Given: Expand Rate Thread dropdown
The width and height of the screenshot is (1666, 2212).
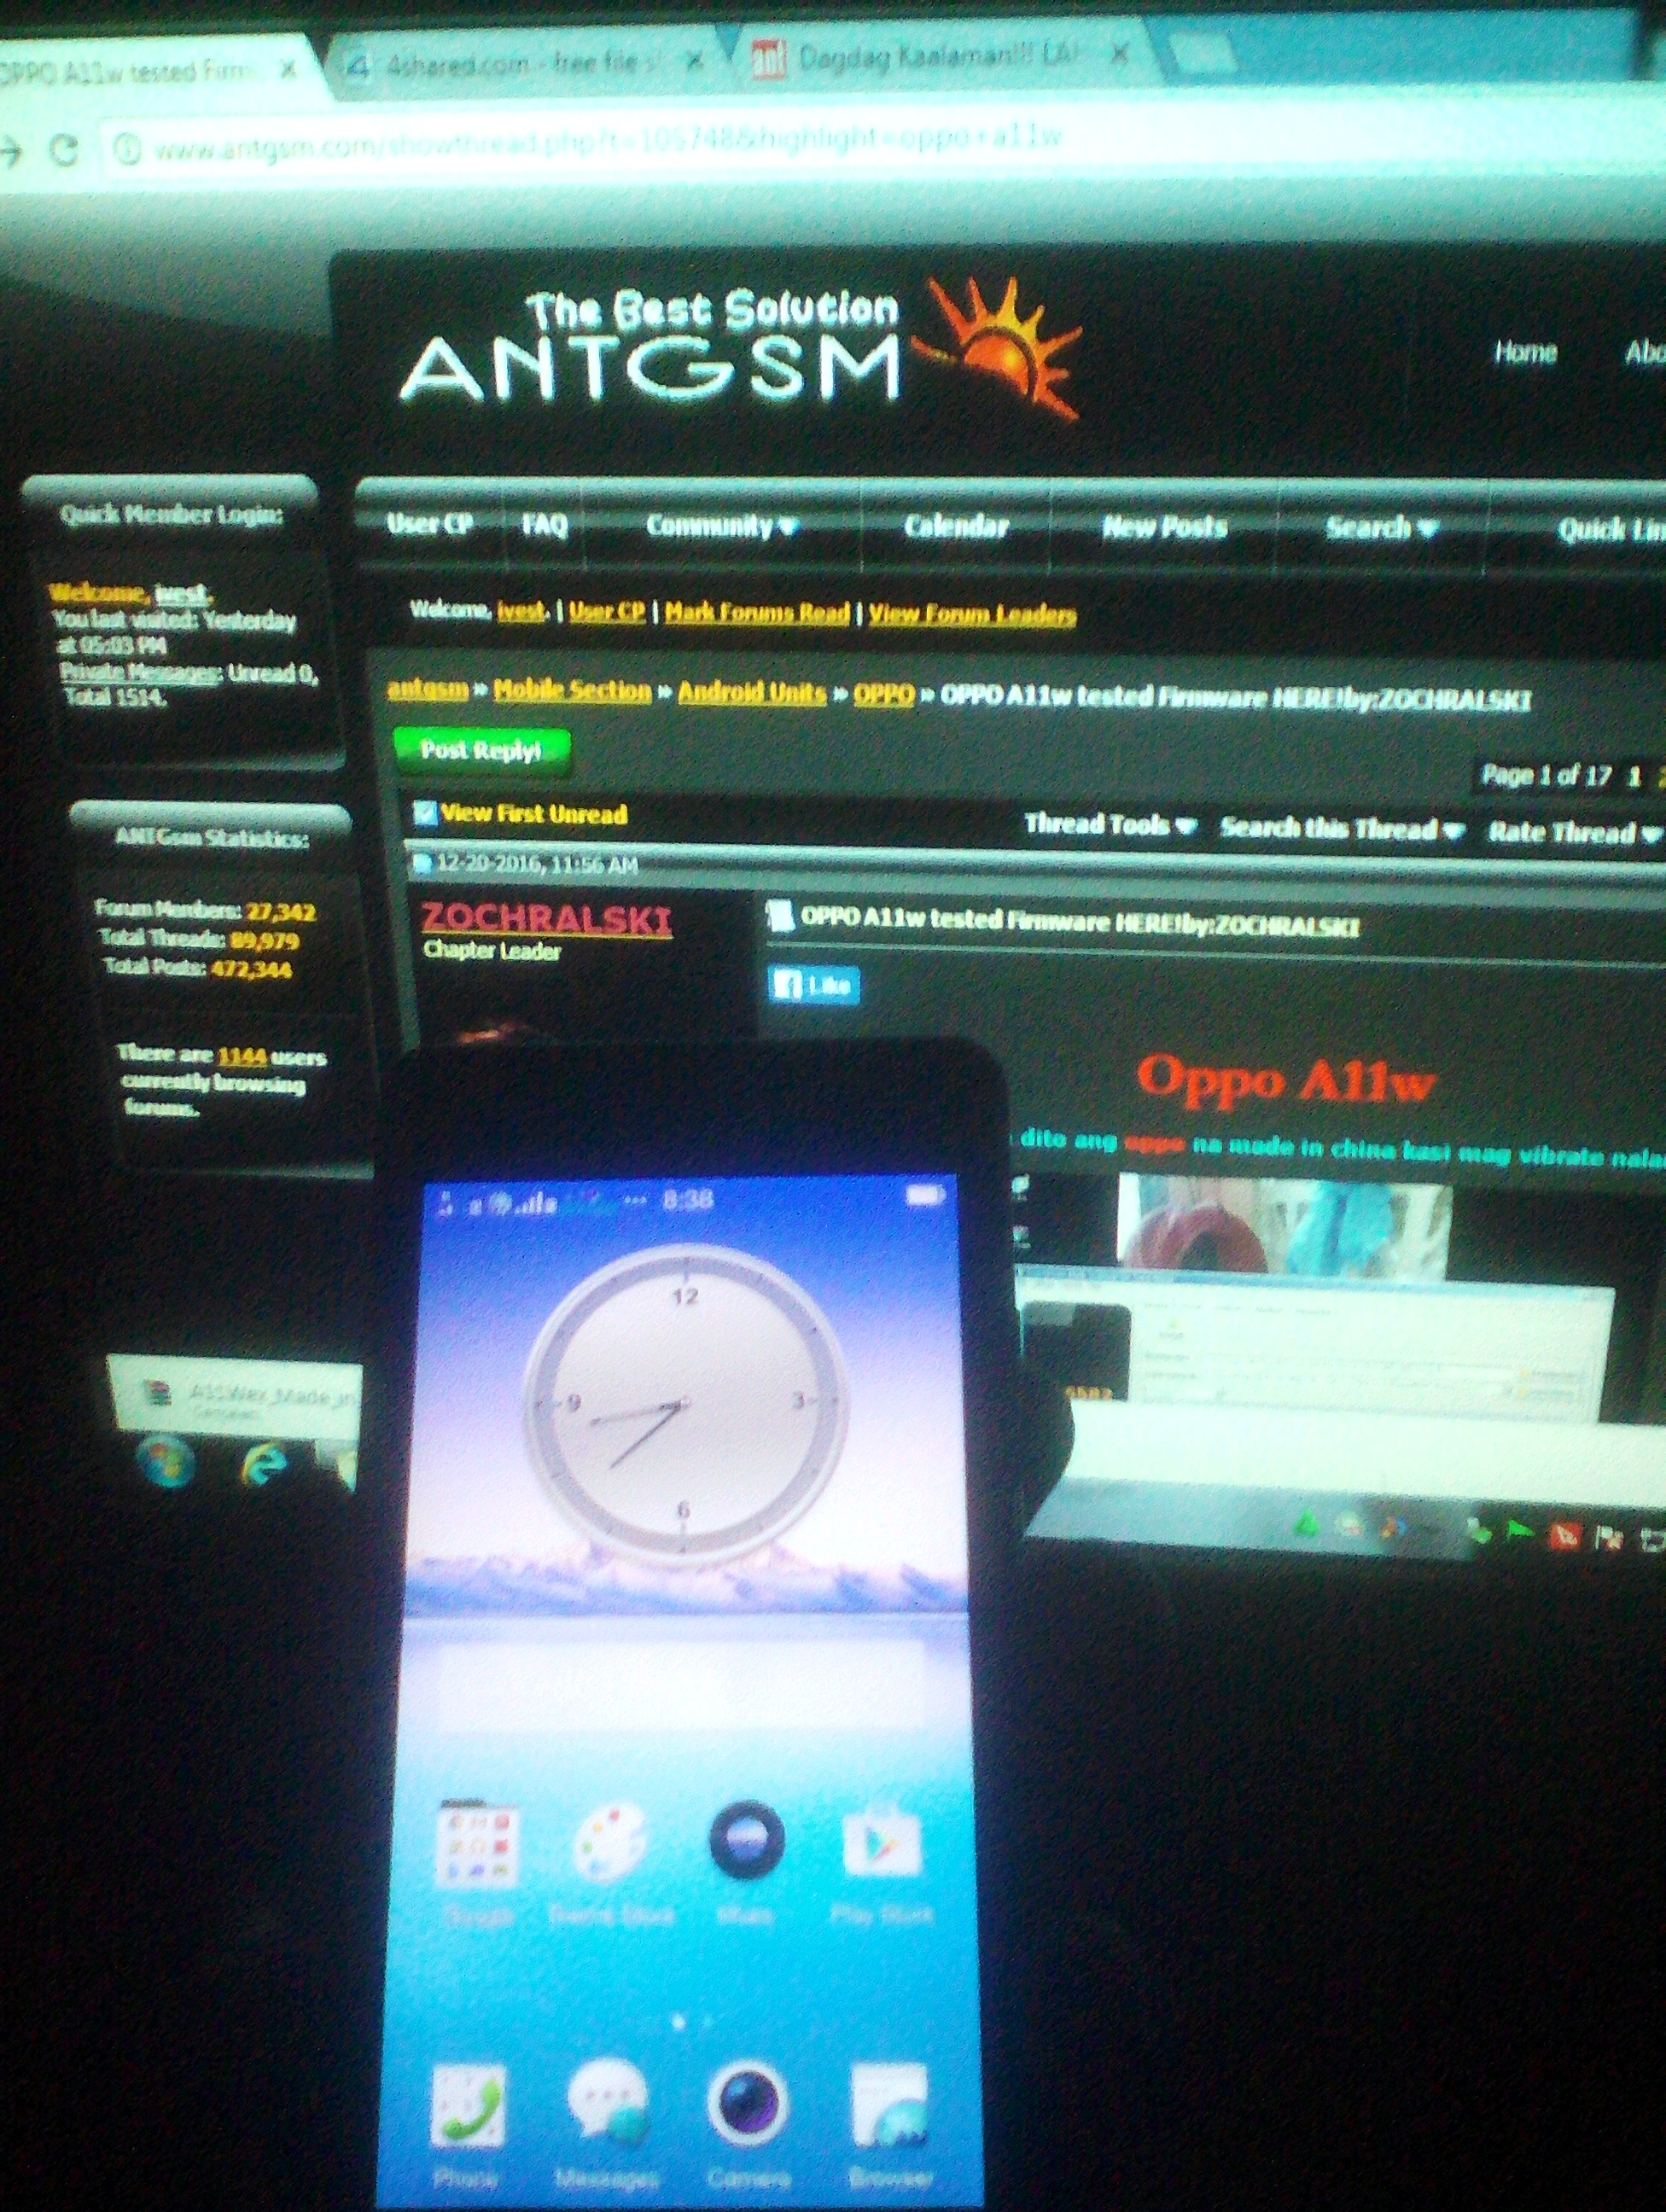Looking at the screenshot, I should pyautogui.click(x=1574, y=832).
